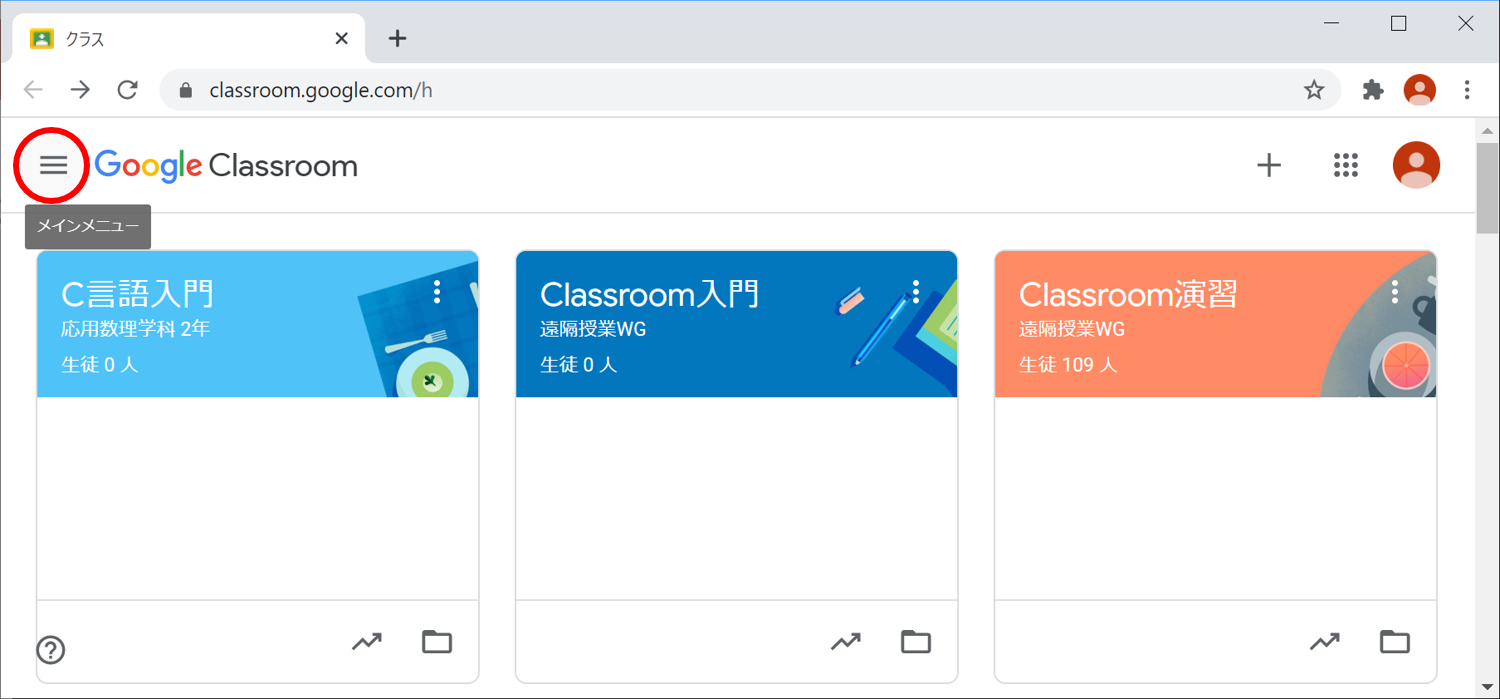This screenshot has width=1500, height=699.
Task: Bookmark this page with star icon
Action: point(1314,90)
